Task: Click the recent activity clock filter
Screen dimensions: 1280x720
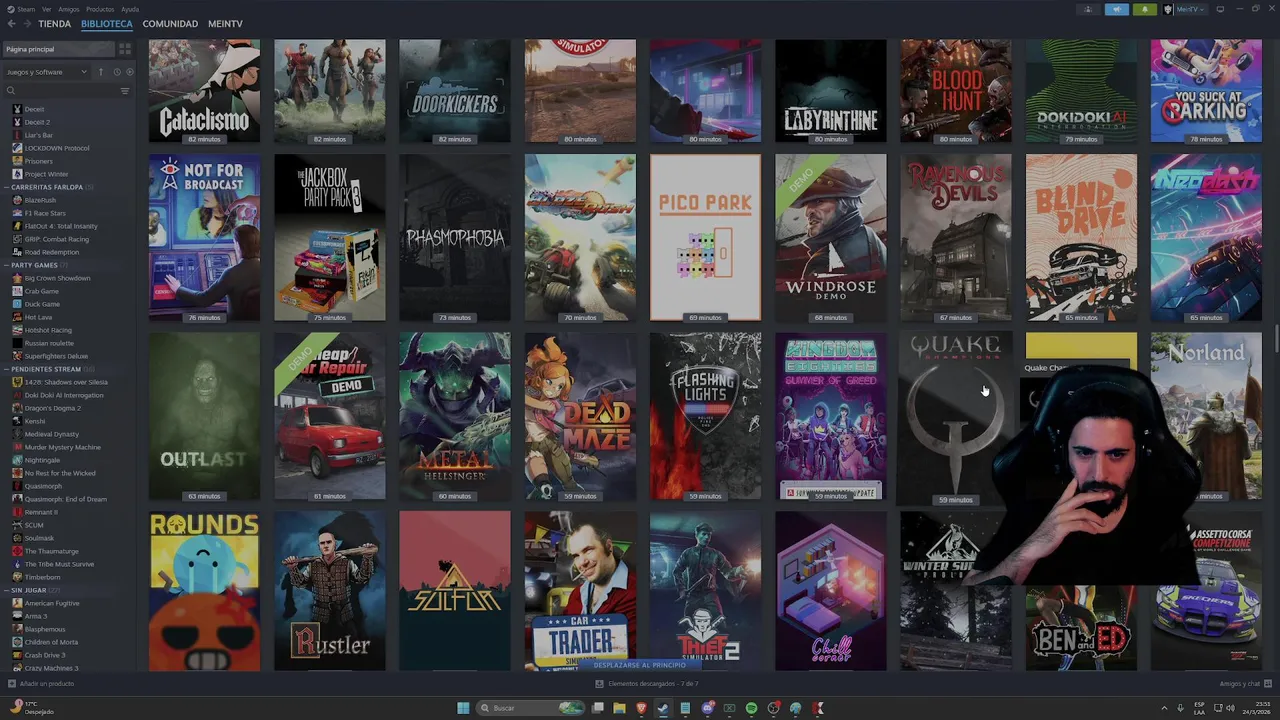Action: coord(117,72)
